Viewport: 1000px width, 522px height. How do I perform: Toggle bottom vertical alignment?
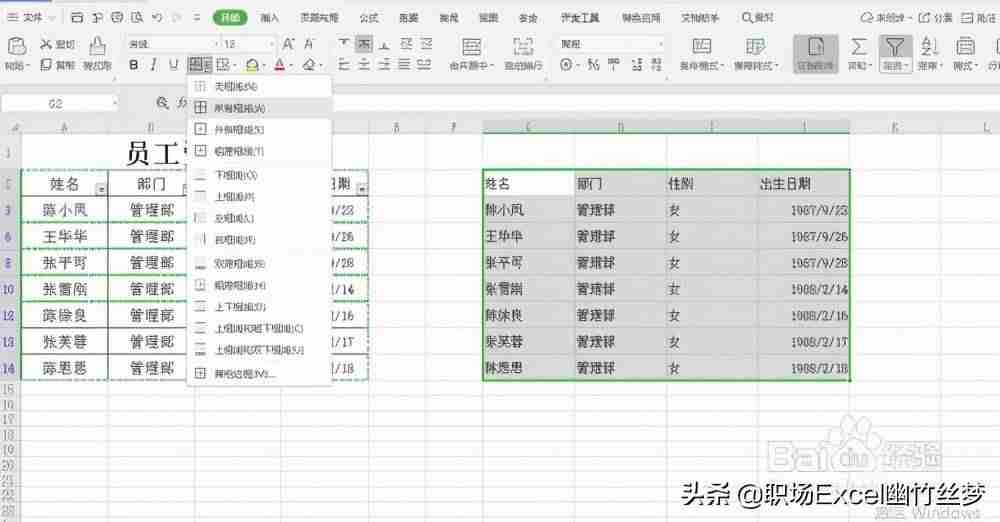(385, 44)
